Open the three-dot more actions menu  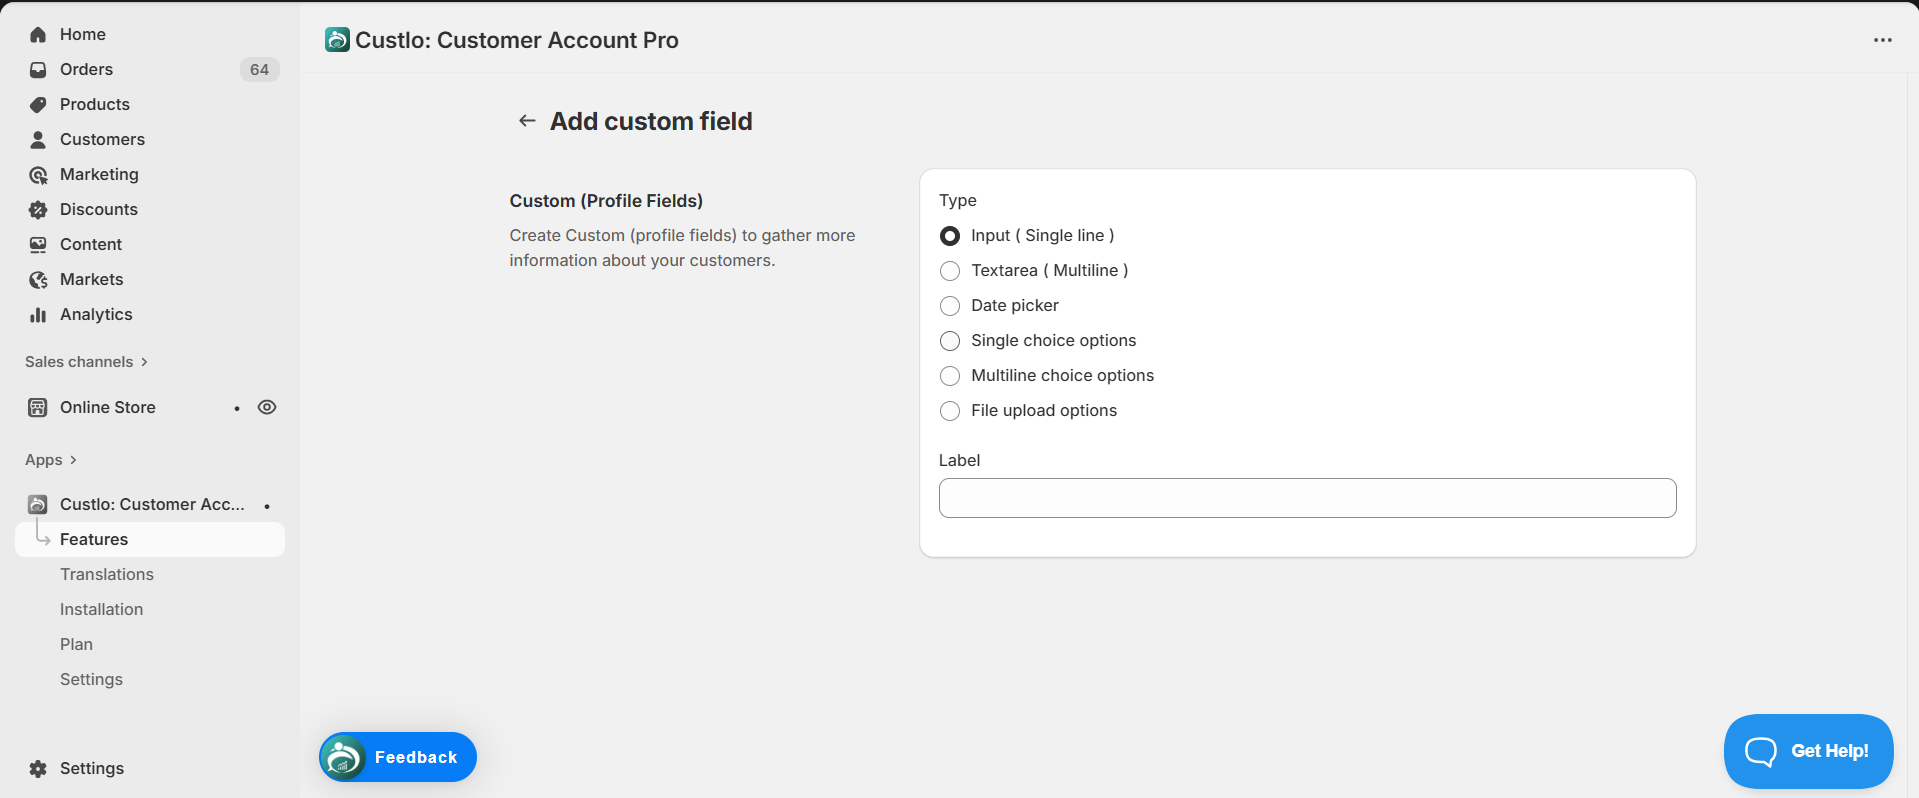[1882, 40]
